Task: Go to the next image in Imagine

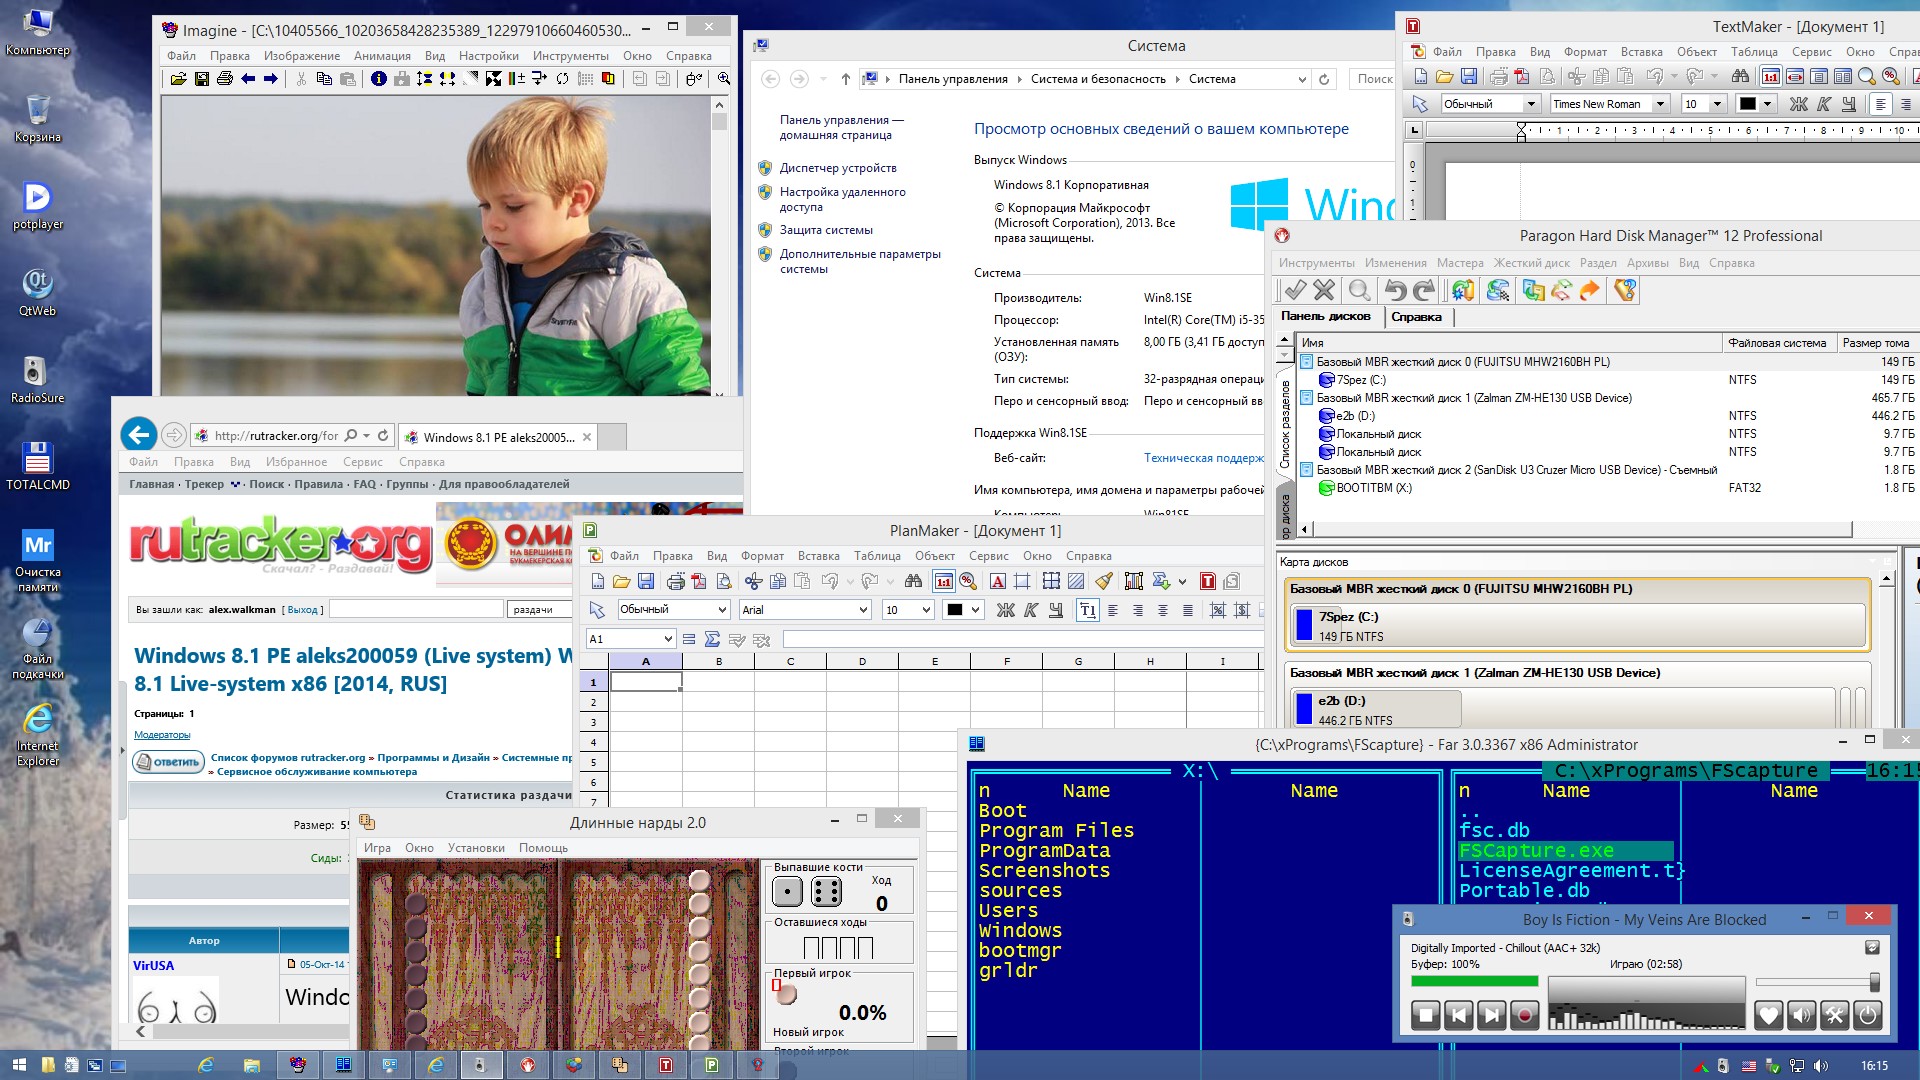Action: click(270, 79)
